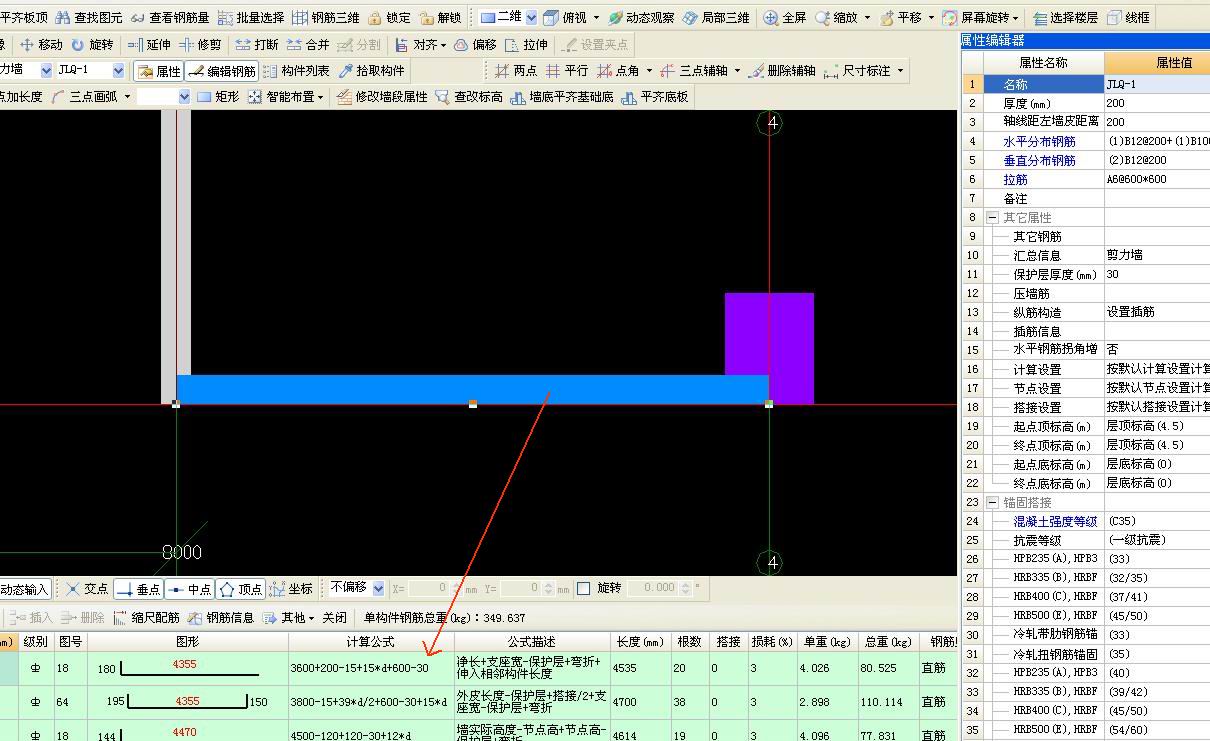Start 动态观察 dynamic orbit view

(641, 18)
